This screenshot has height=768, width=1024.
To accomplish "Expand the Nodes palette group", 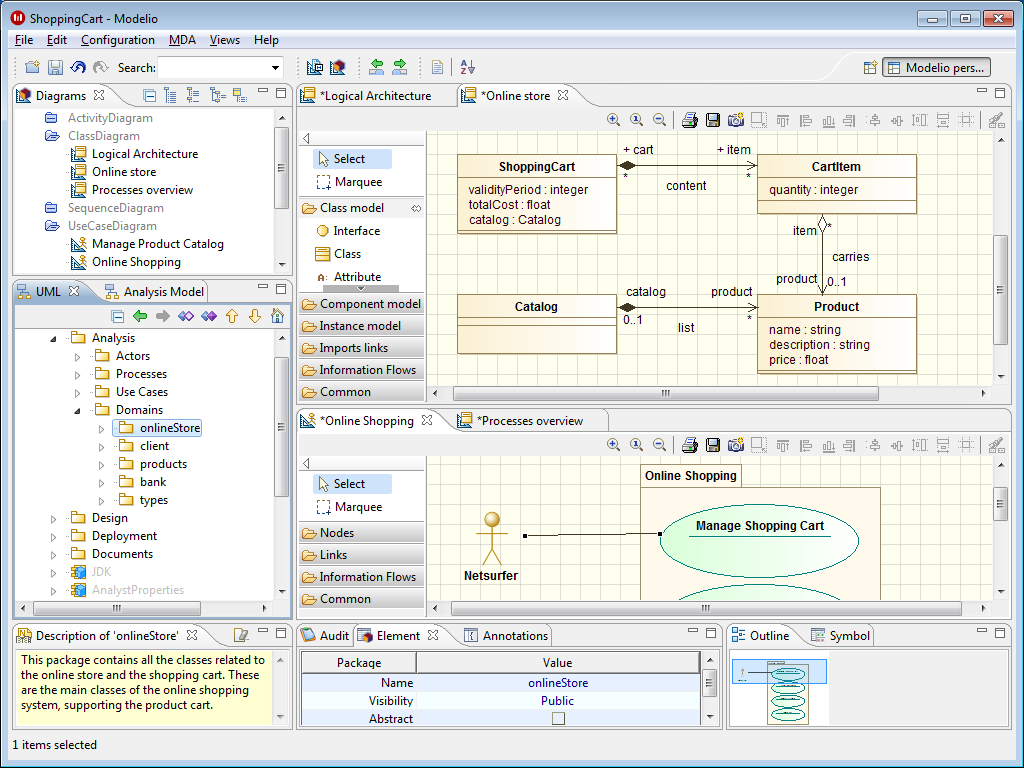I will click(x=361, y=533).
